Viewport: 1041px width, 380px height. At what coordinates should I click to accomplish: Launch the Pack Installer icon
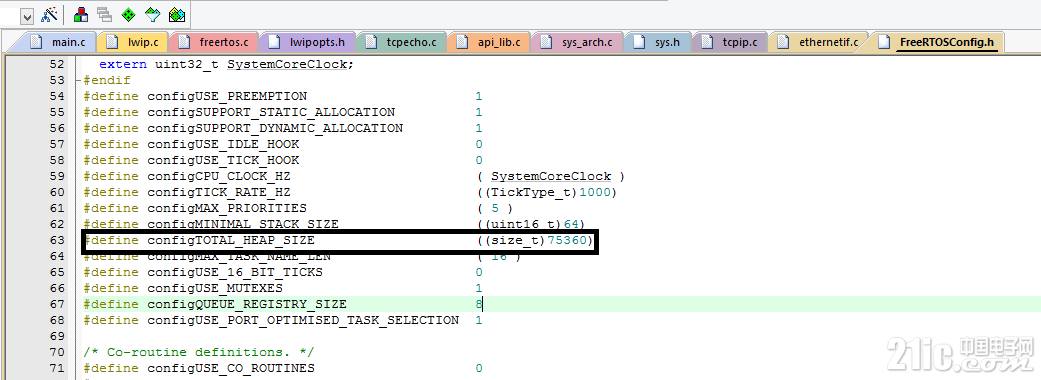click(x=176, y=14)
